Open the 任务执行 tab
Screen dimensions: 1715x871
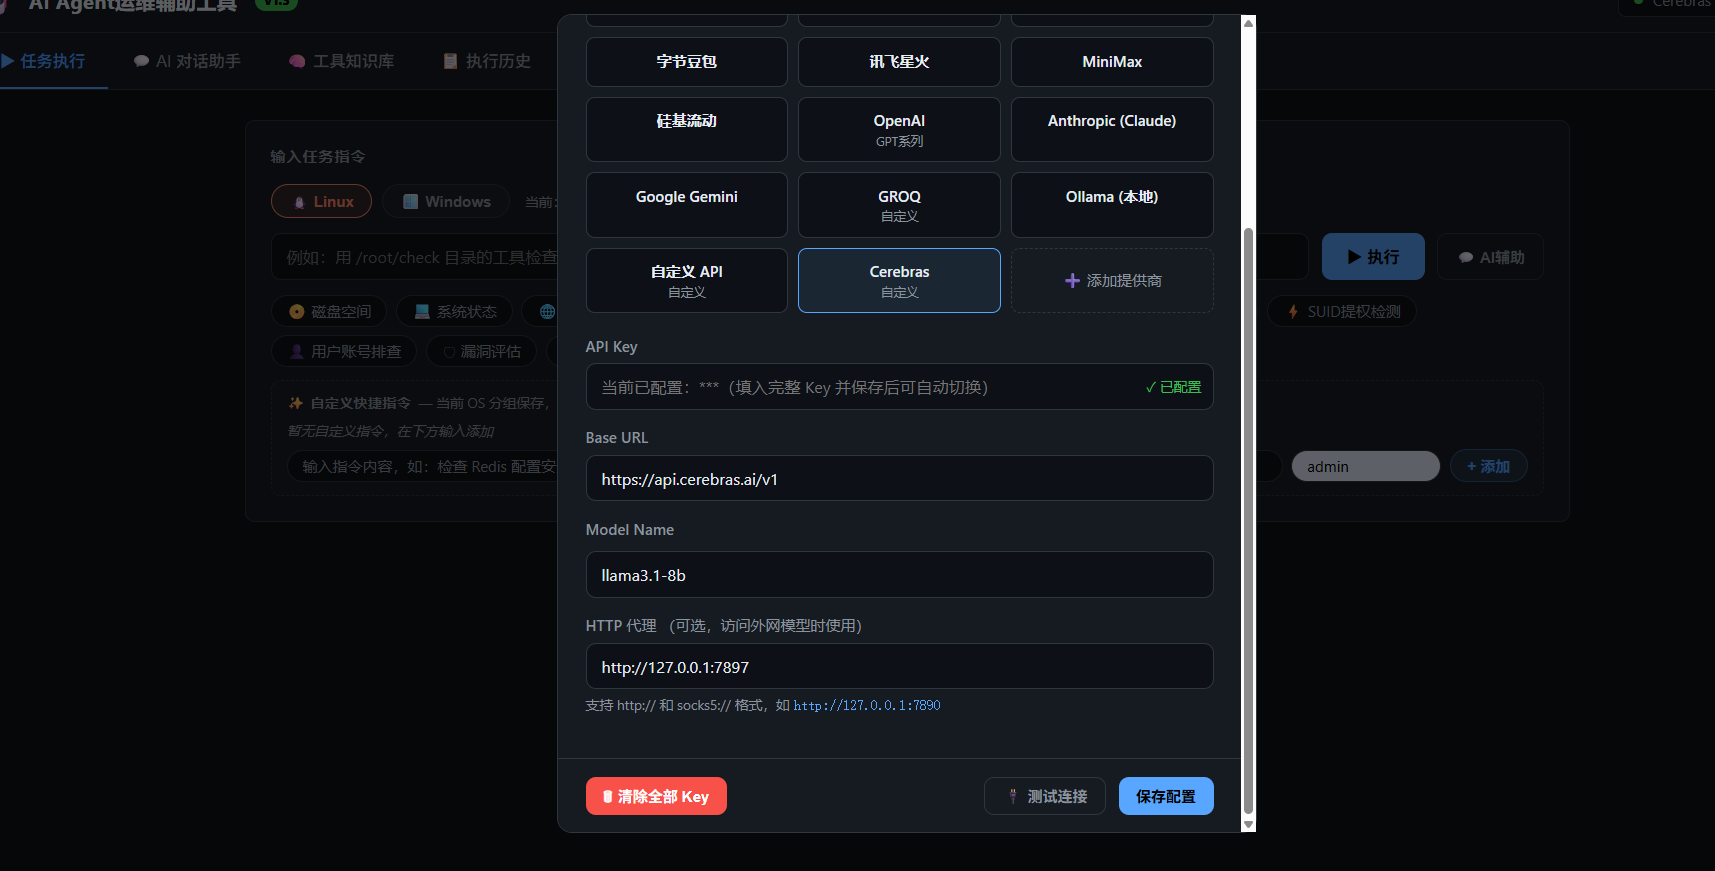(43, 61)
